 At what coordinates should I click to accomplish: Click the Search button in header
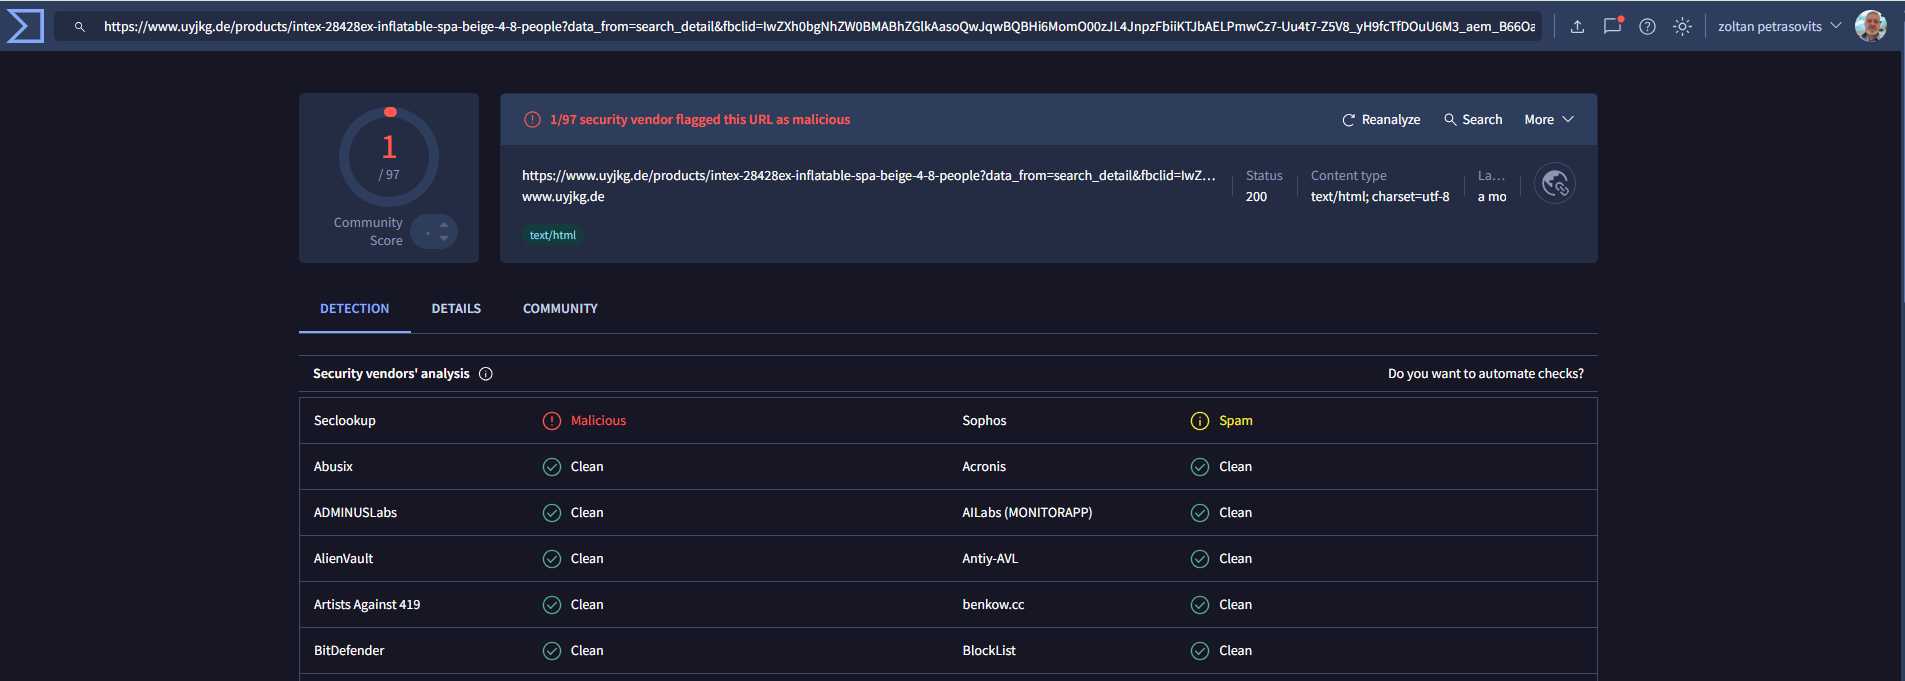pos(1473,120)
